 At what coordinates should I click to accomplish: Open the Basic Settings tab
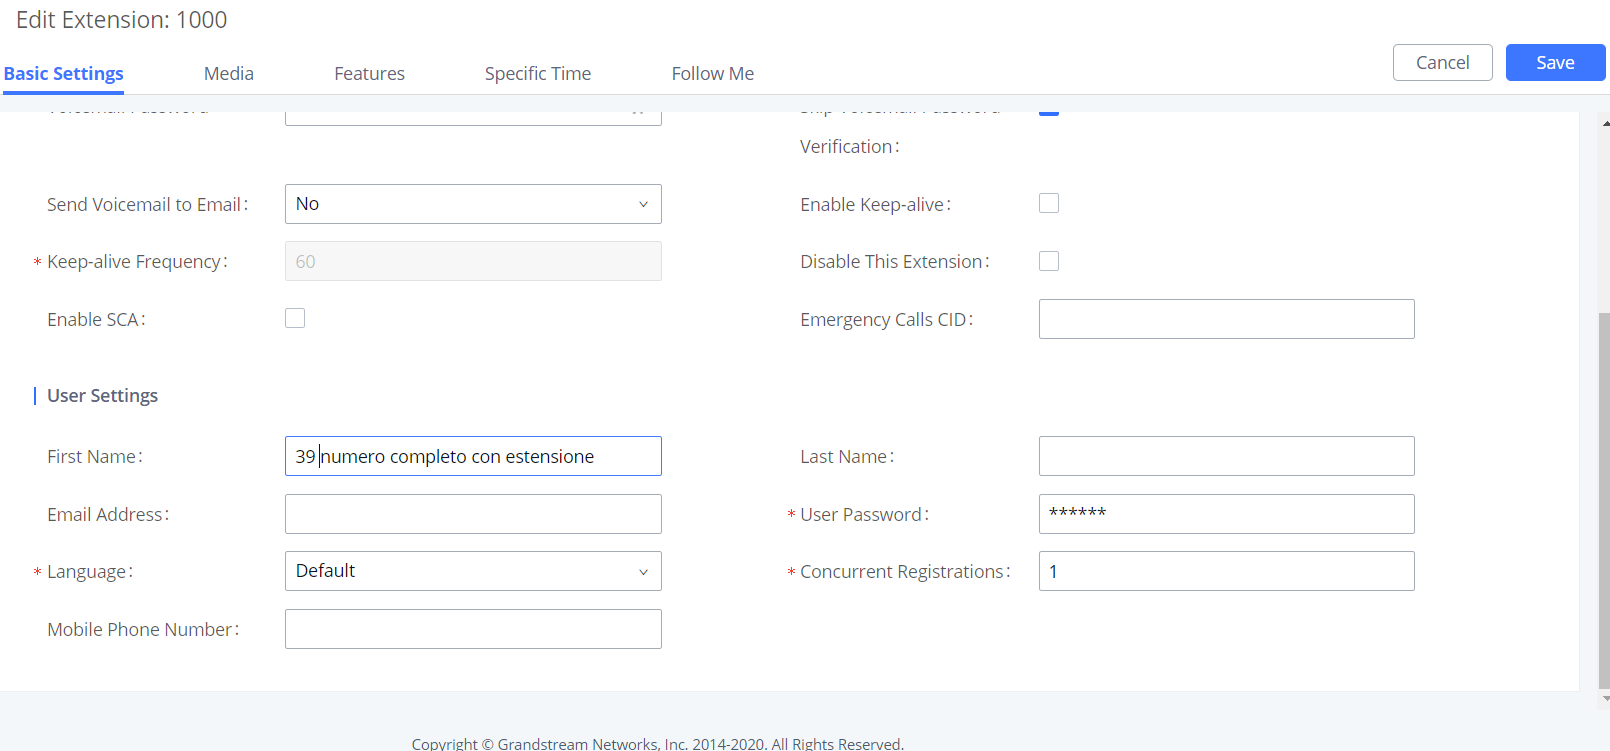[64, 73]
